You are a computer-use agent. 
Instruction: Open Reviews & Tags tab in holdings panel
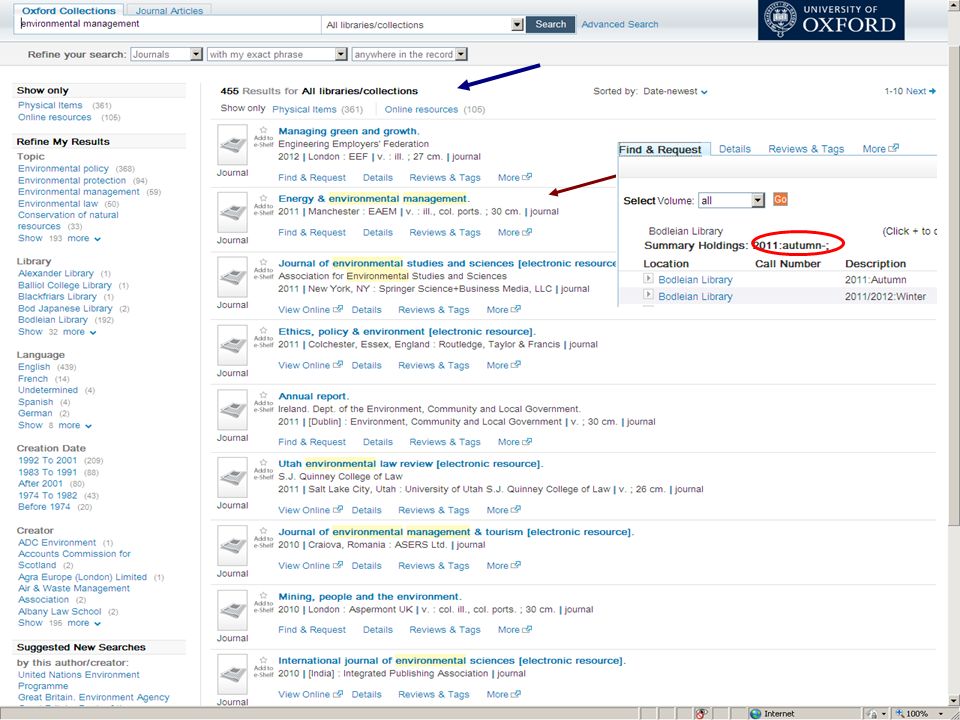pyautogui.click(x=806, y=149)
